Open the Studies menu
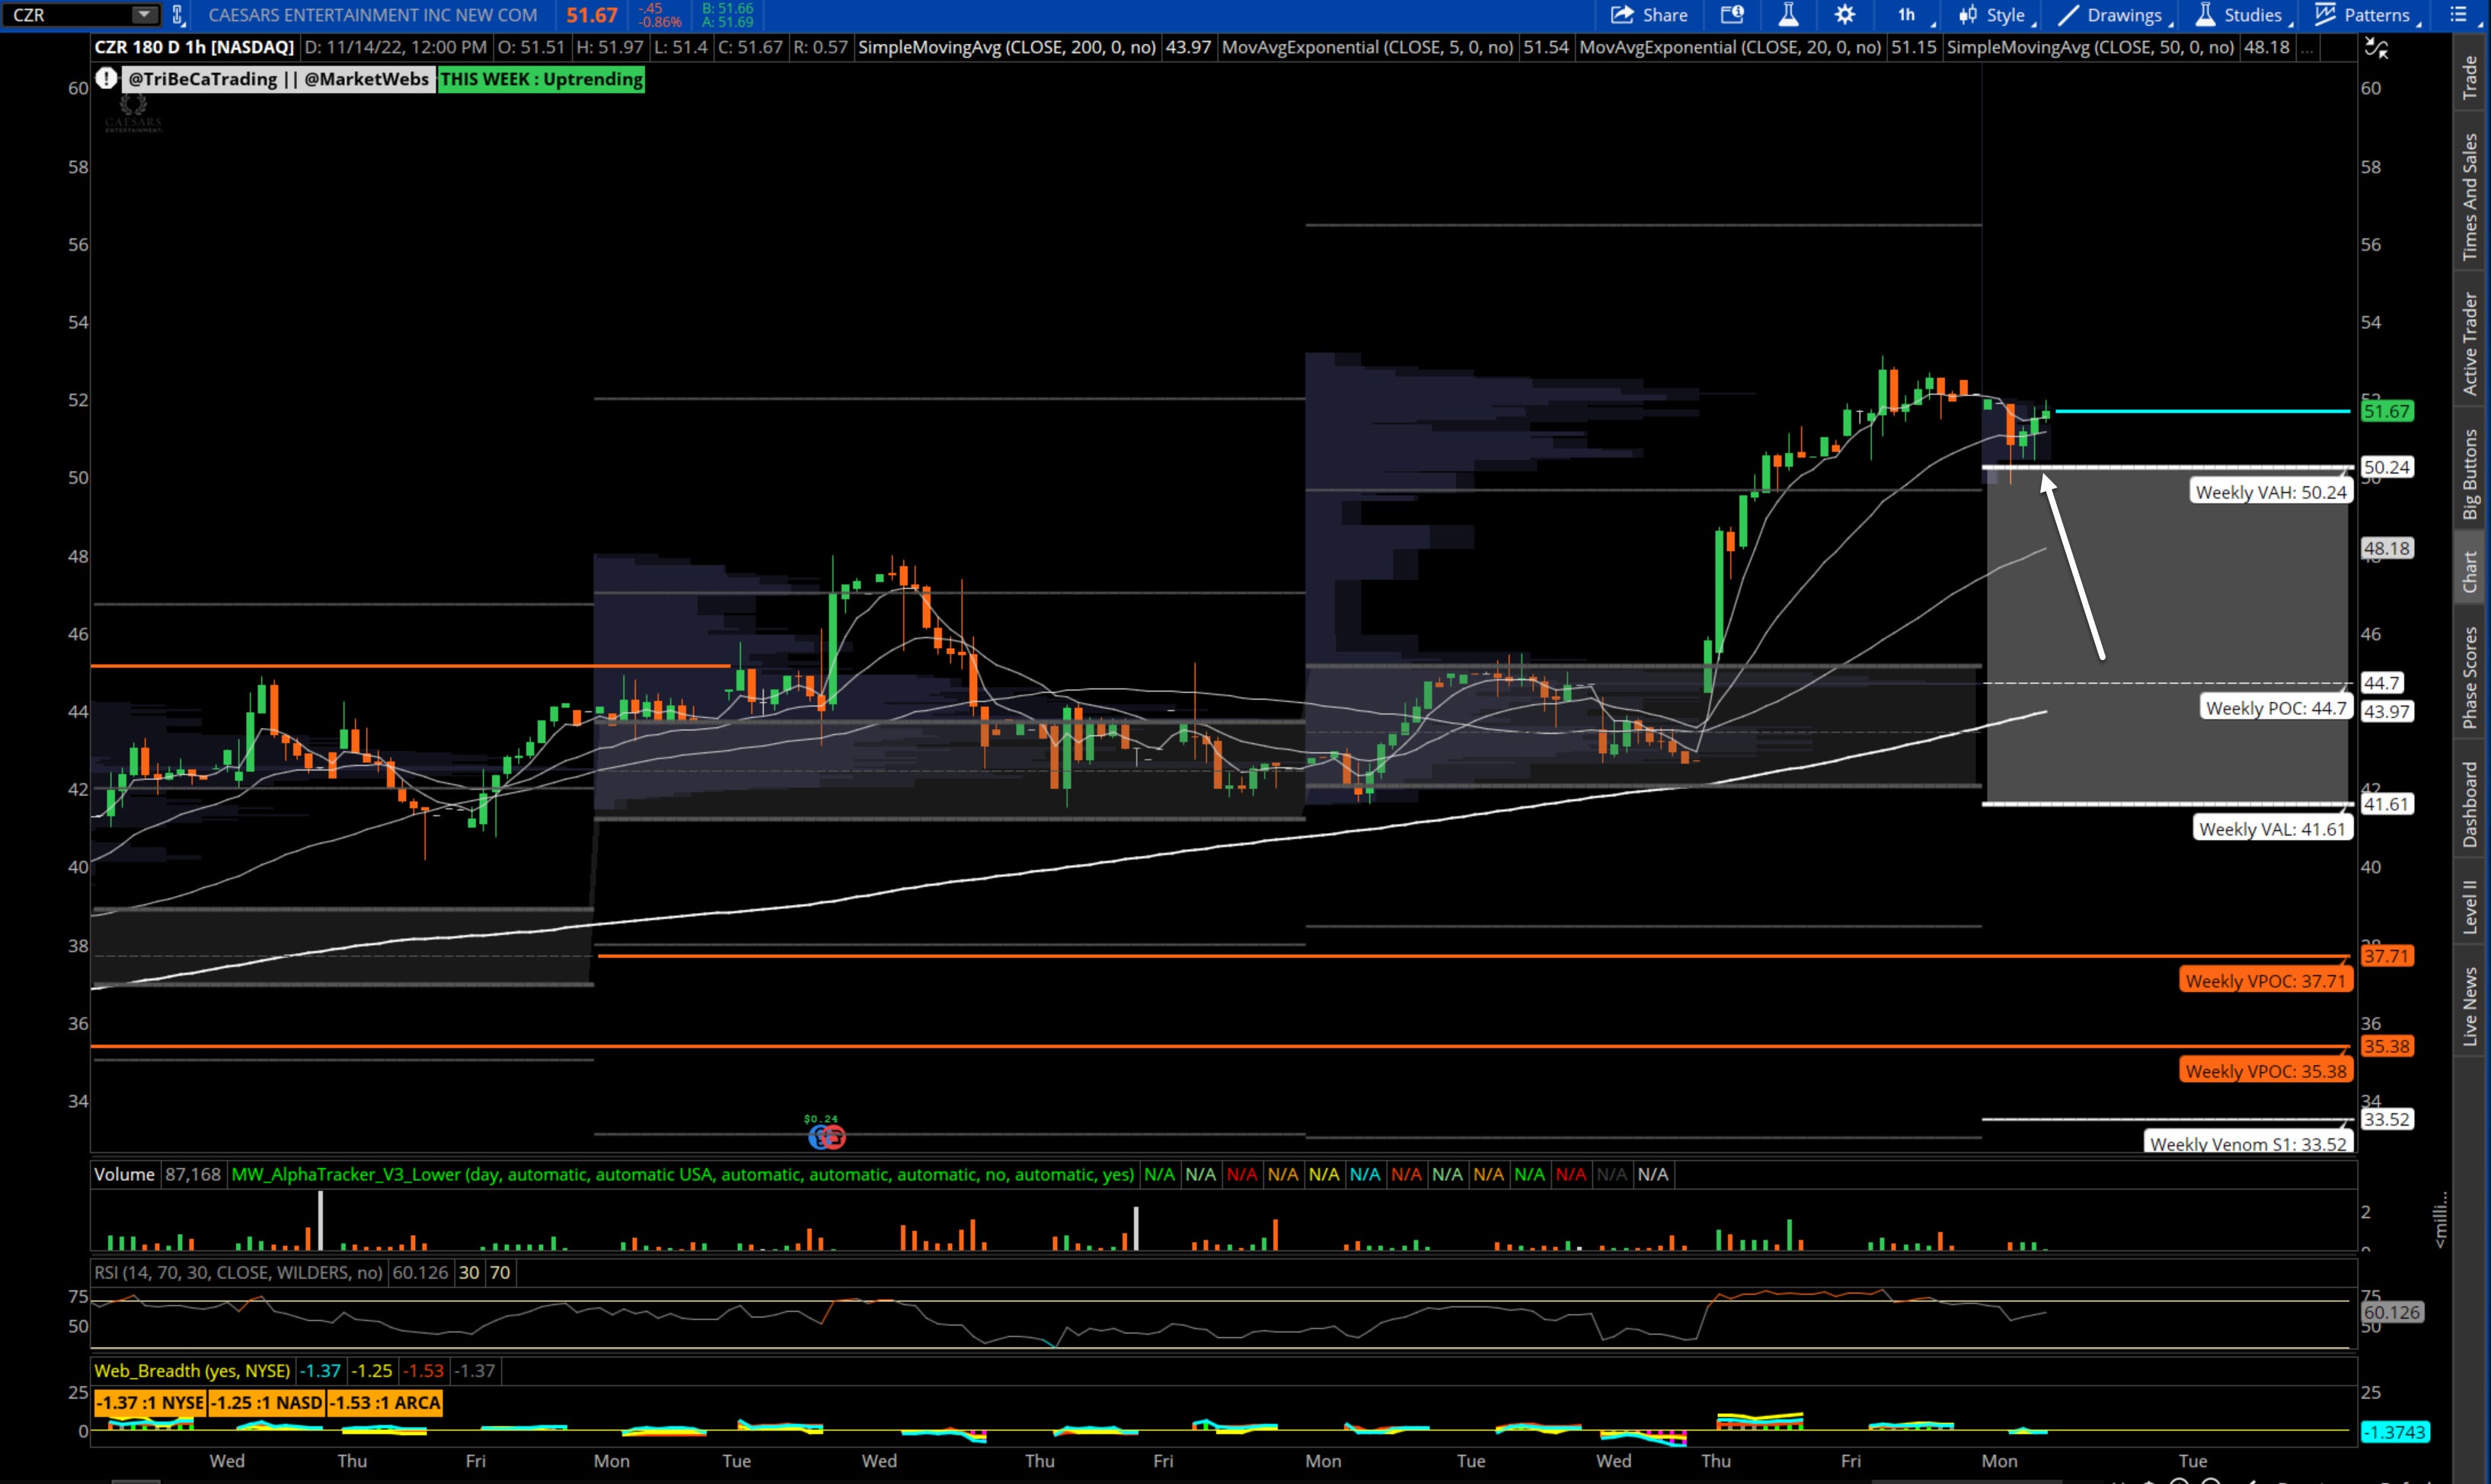Image resolution: width=2491 pixels, height=1484 pixels. click(x=2243, y=15)
